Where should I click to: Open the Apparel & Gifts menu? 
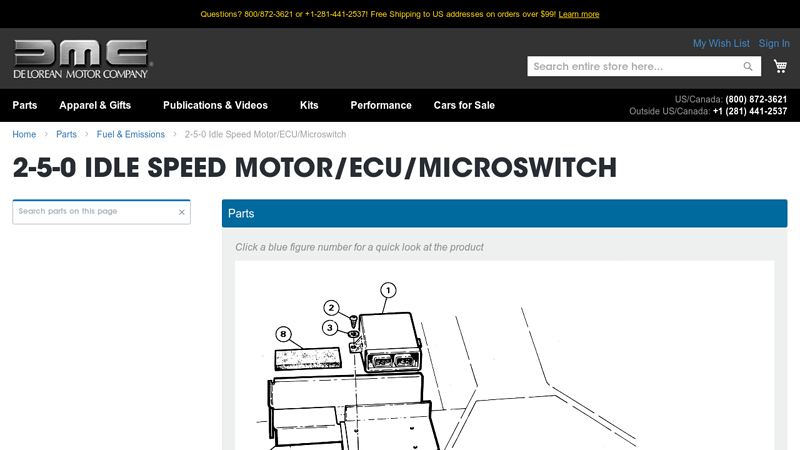tap(95, 105)
